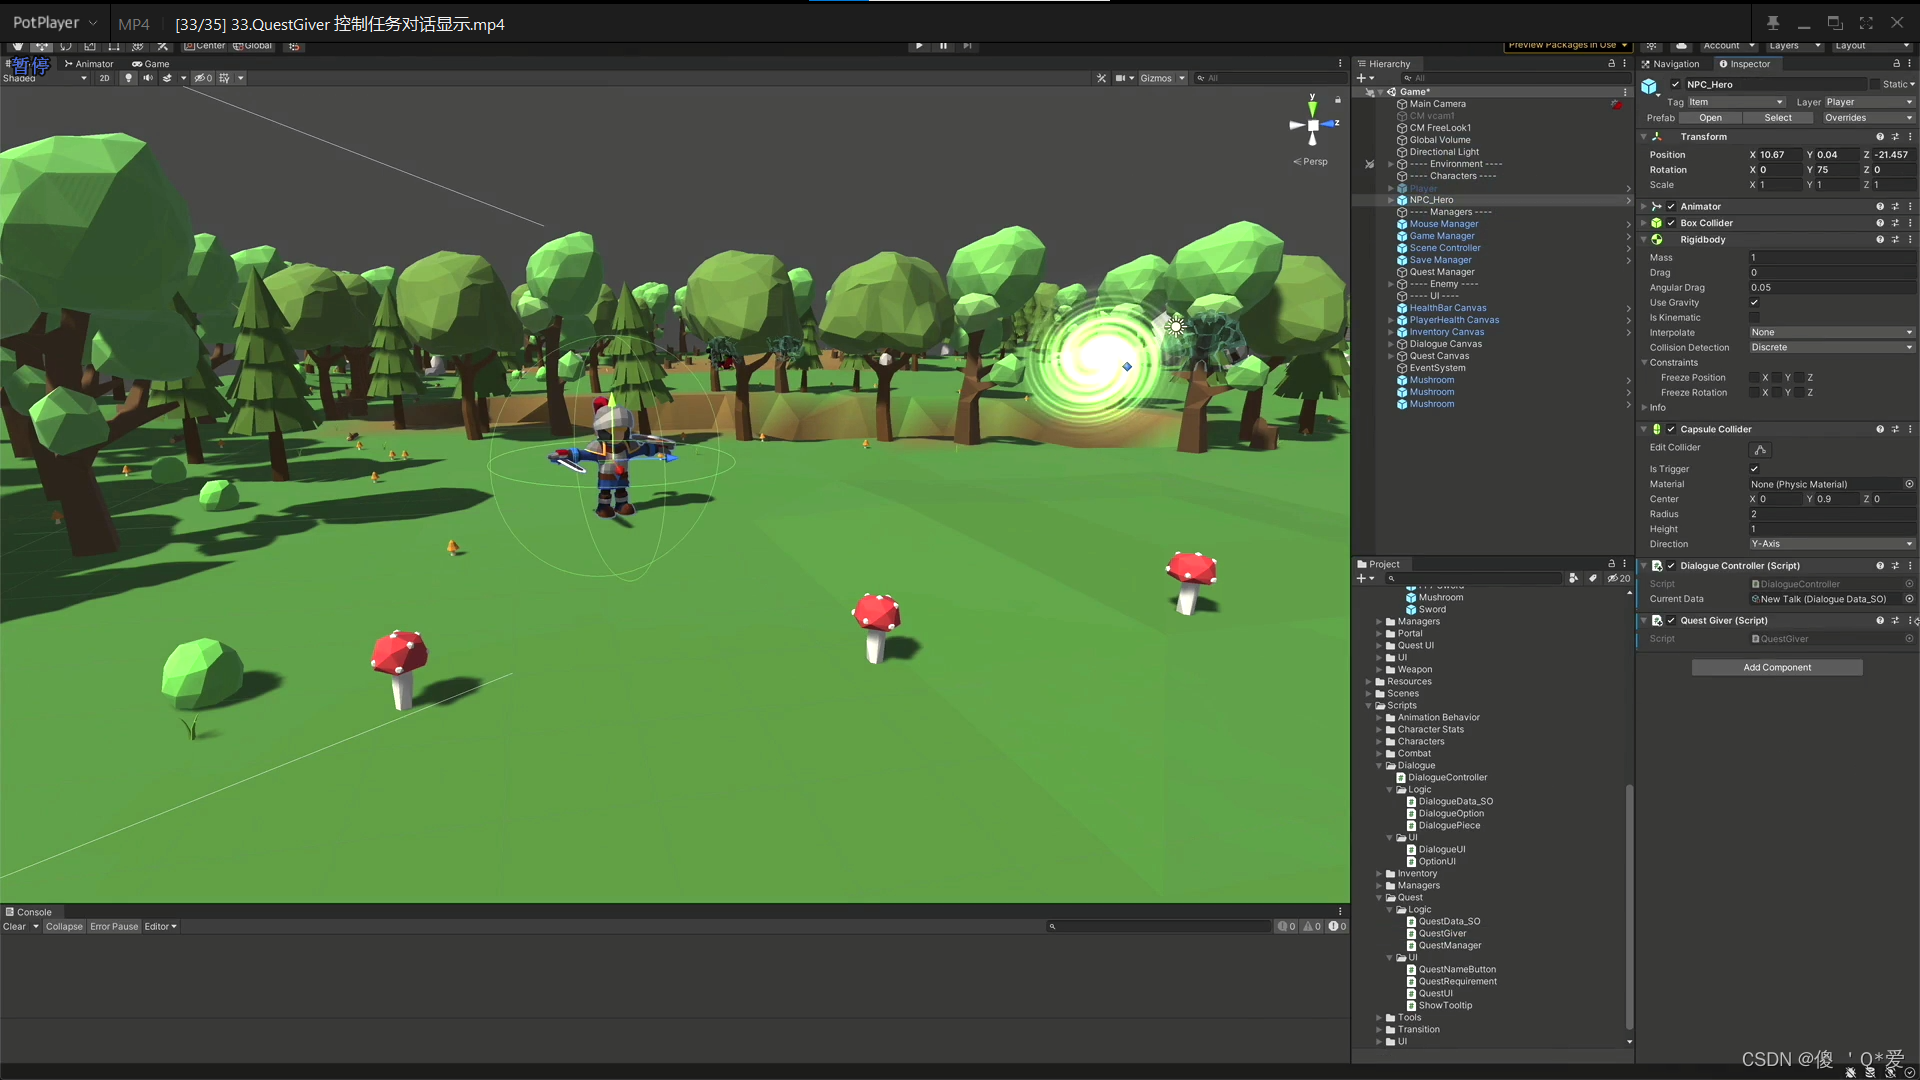Screen dimensions: 1920x1080
Task: Click the Play button to start the game
Action: pos(919,46)
